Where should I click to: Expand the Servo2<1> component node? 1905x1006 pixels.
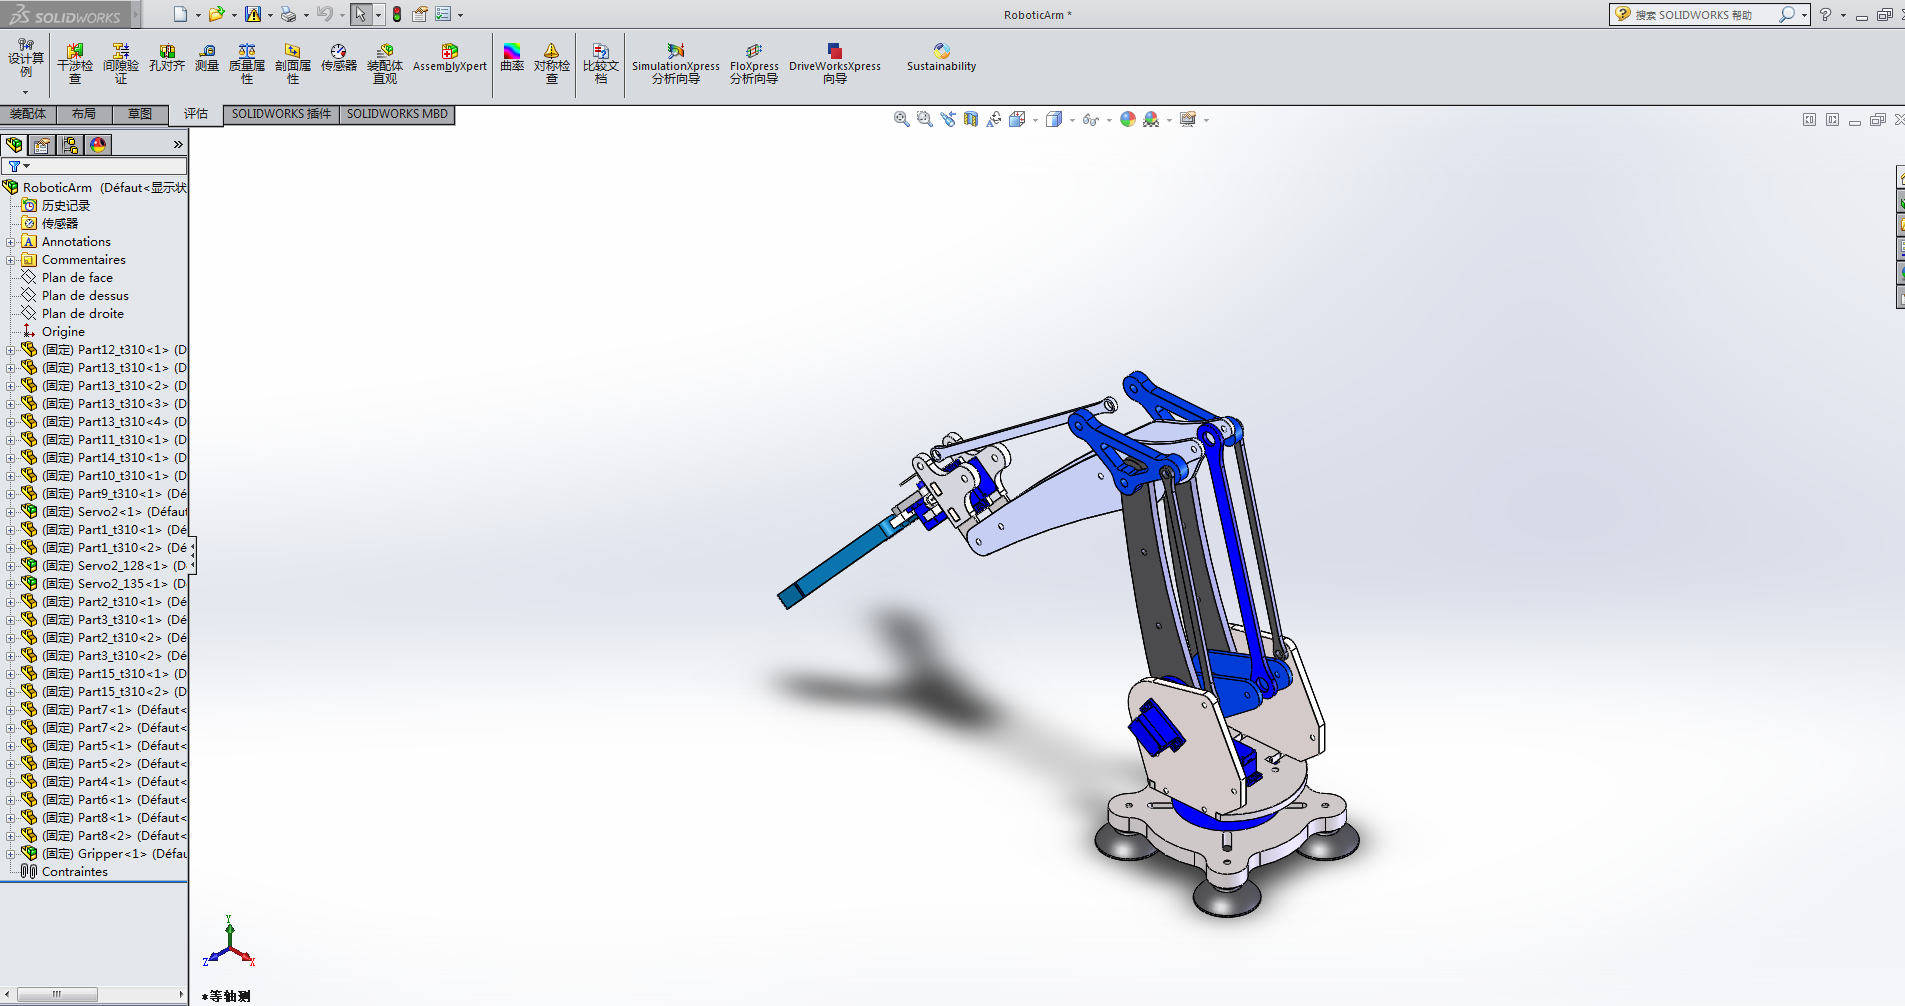(10, 512)
